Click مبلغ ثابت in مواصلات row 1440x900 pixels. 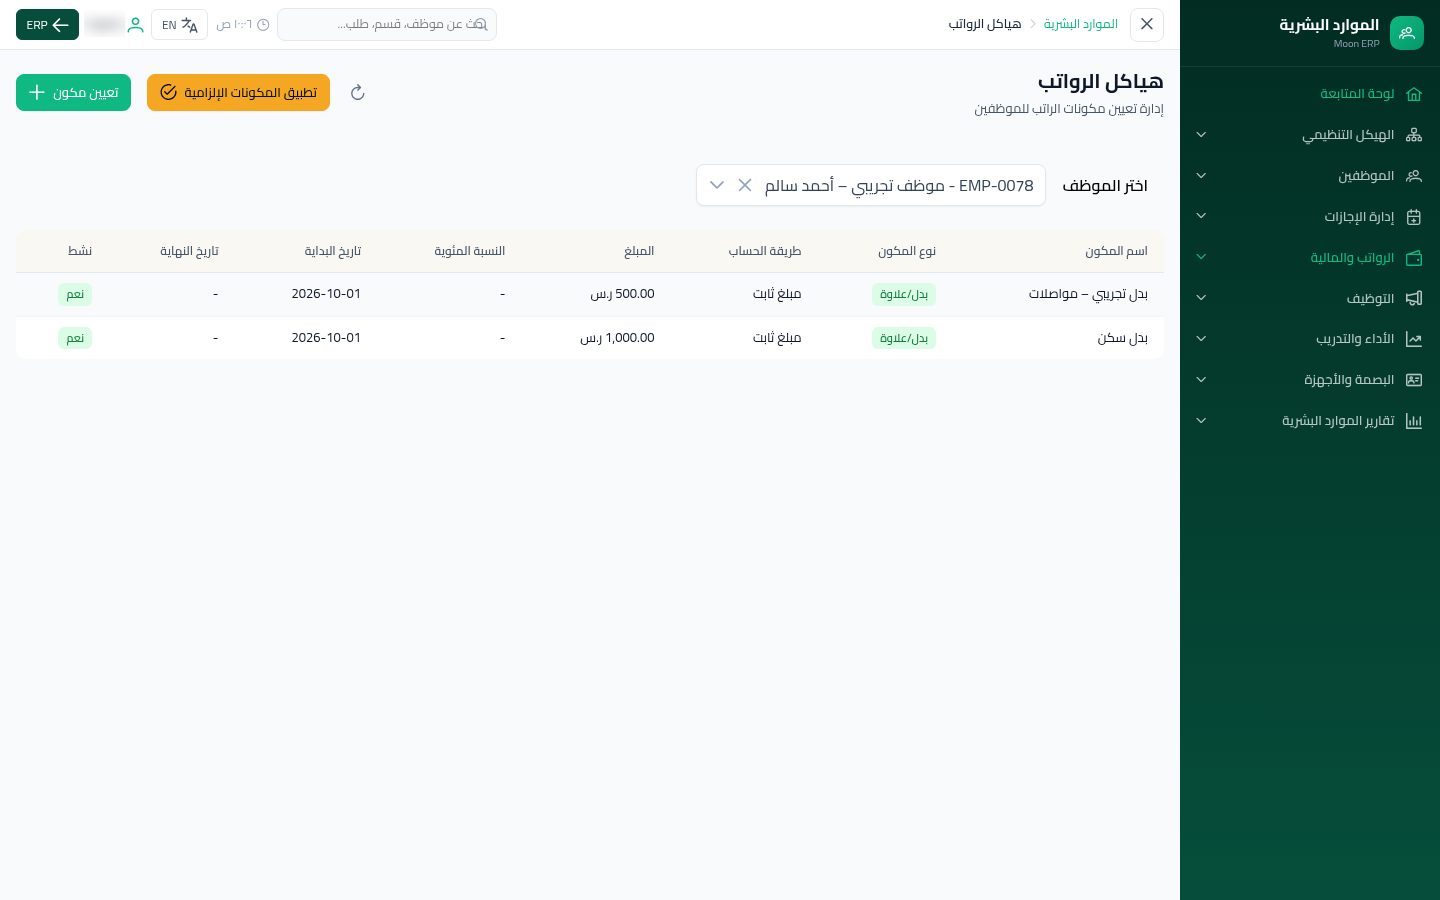pos(777,294)
